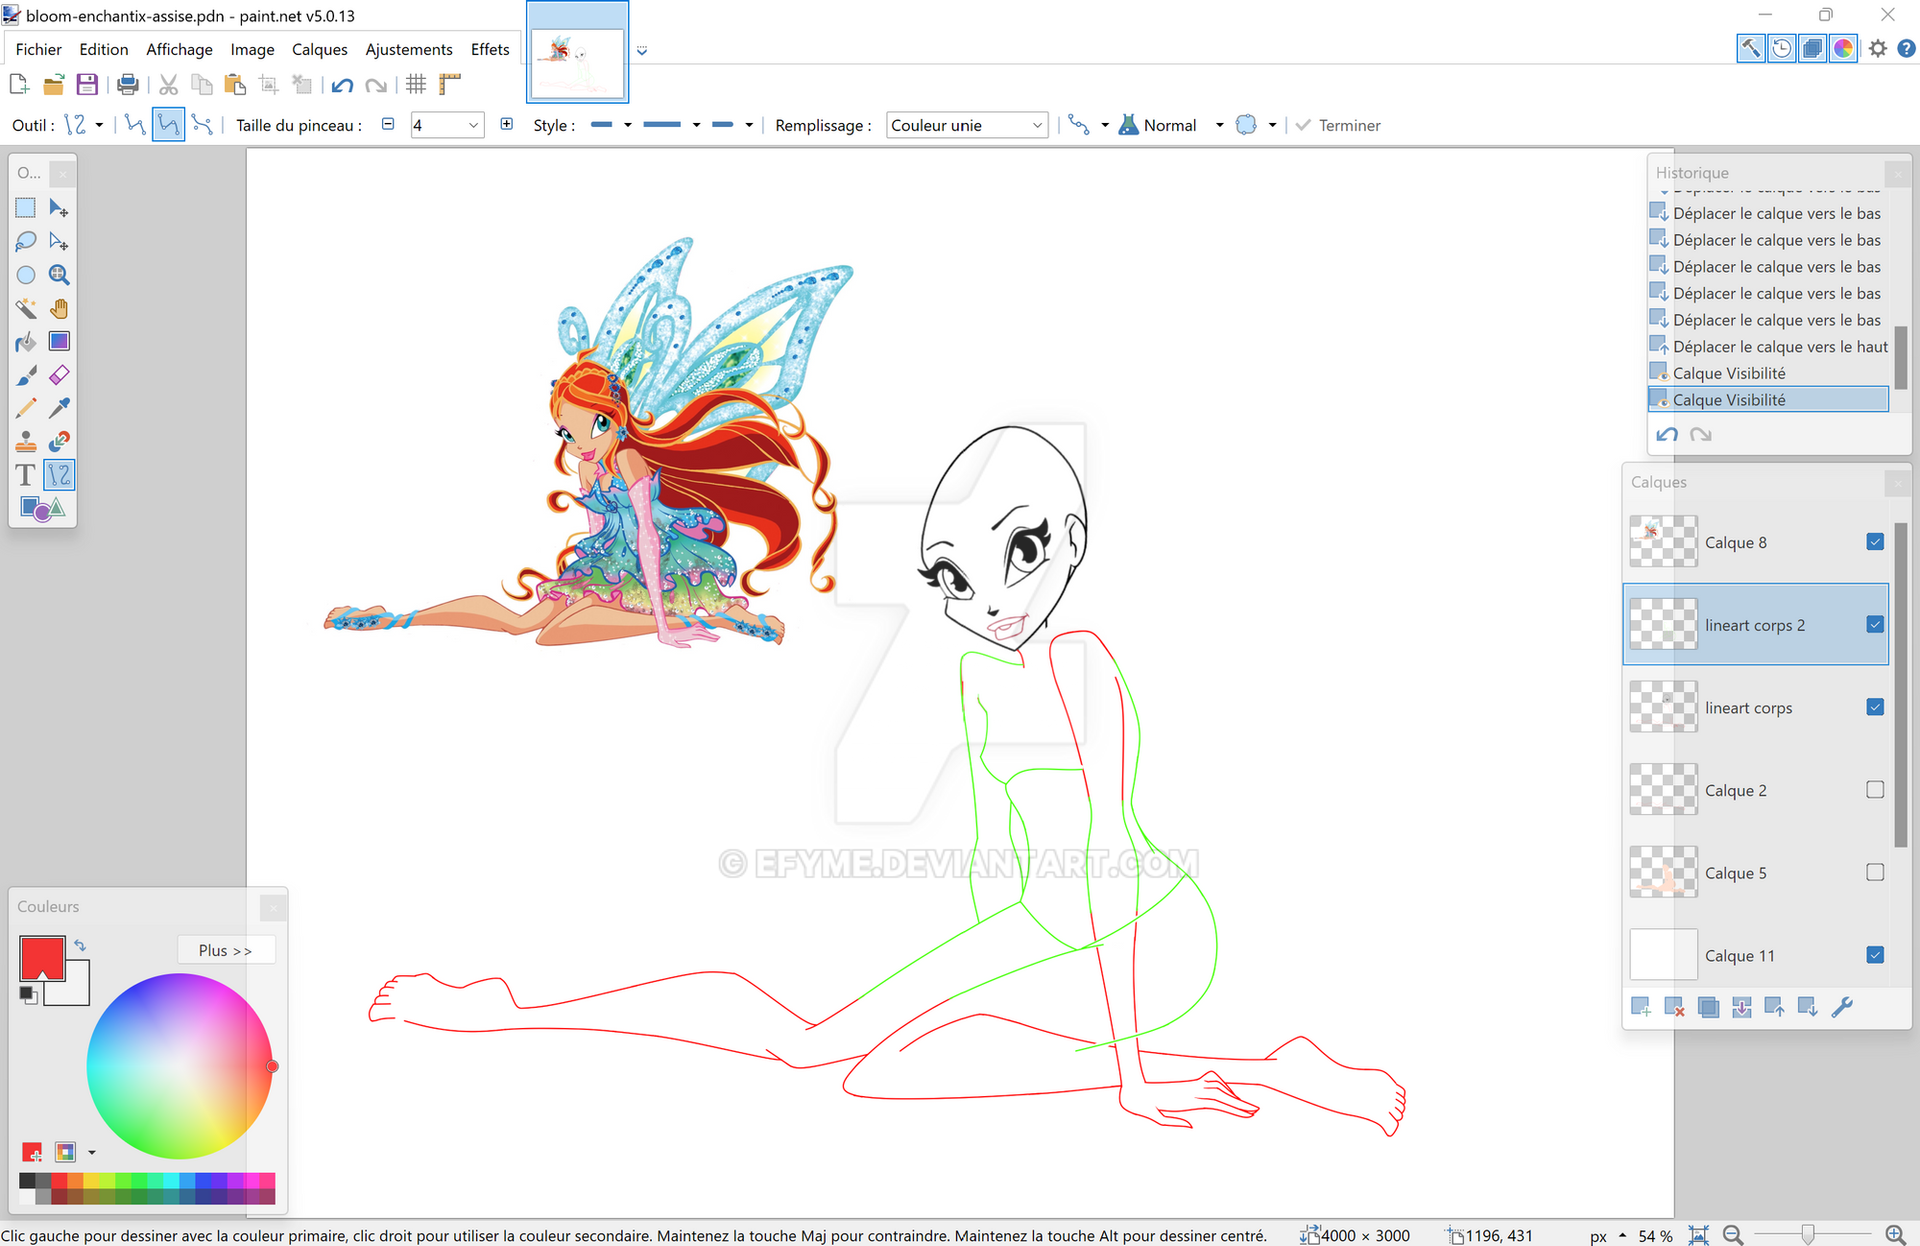Open the Remplissage Couleur unie dropdown
Screen dimensions: 1920x1246
tap(966, 125)
